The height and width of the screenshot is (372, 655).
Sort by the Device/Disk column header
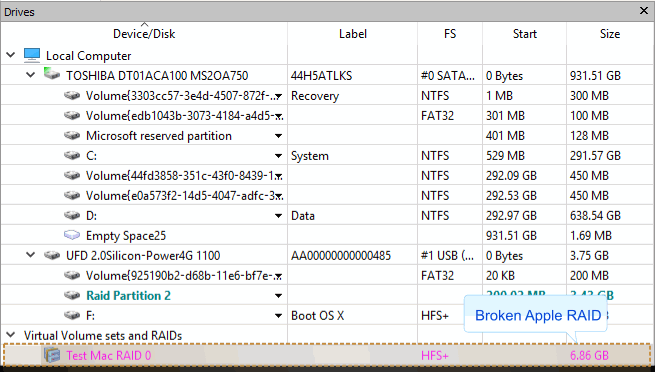pyautogui.click(x=144, y=34)
